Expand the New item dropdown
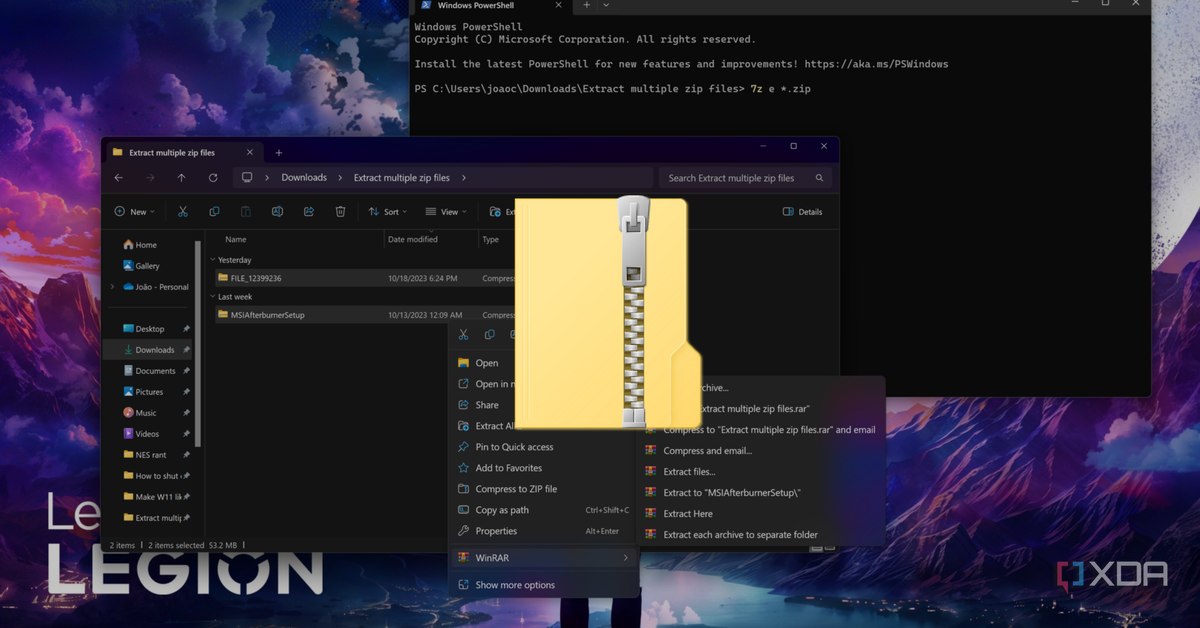The image size is (1200, 628). 134,212
